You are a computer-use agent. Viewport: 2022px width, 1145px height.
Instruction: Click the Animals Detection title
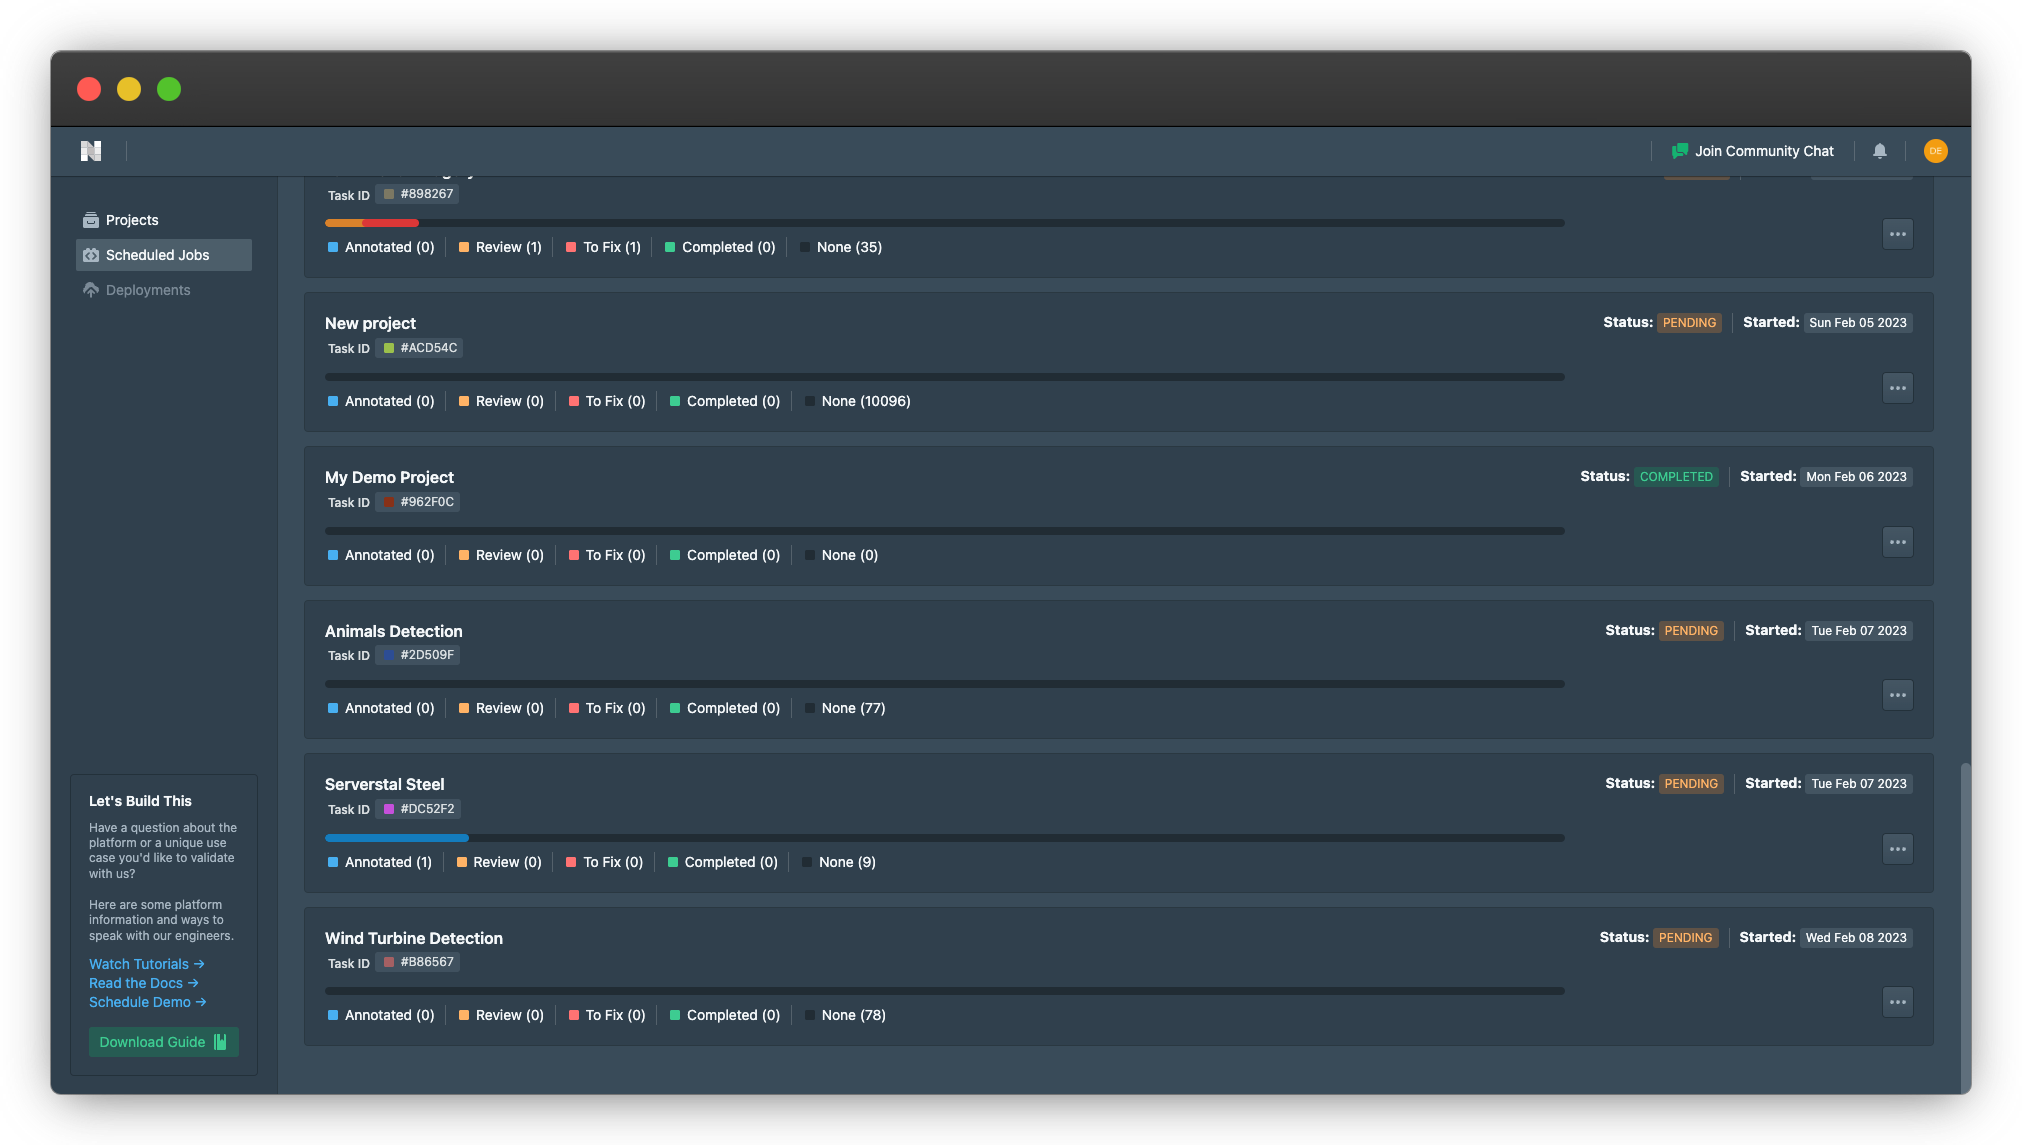(393, 631)
